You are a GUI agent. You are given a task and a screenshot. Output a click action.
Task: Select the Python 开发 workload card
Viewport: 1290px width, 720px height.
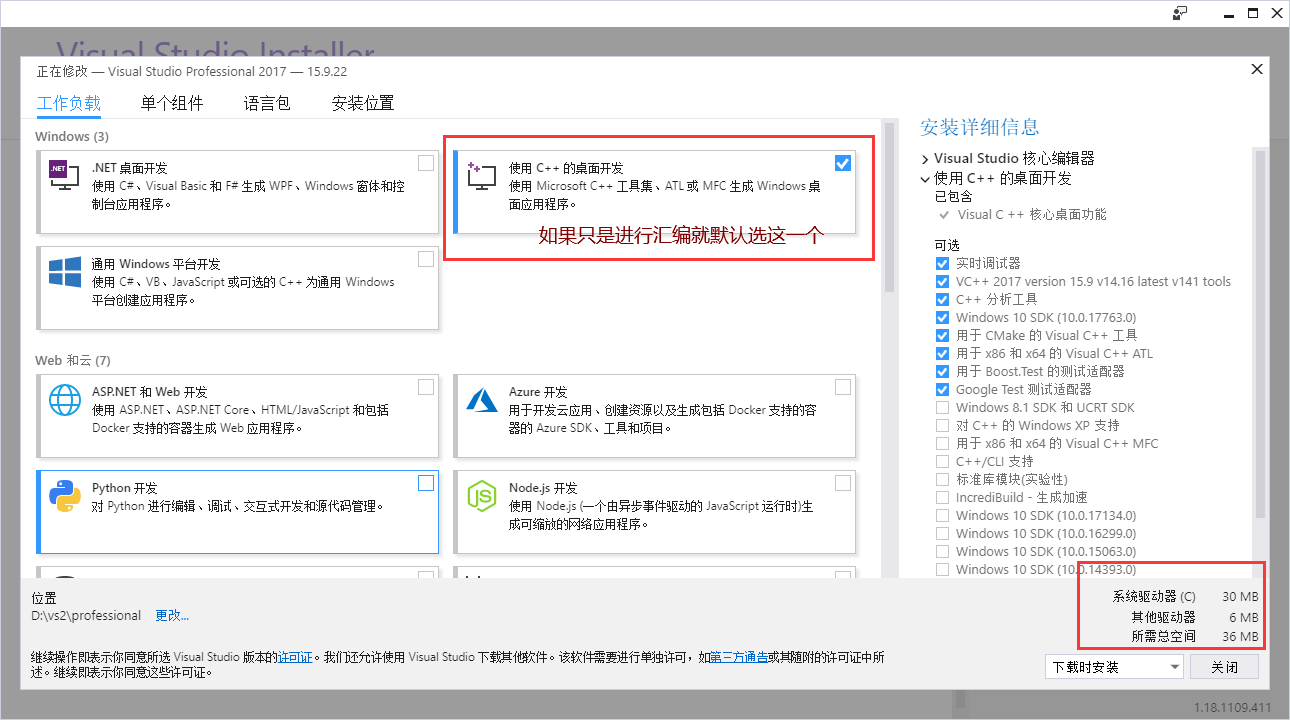238,511
